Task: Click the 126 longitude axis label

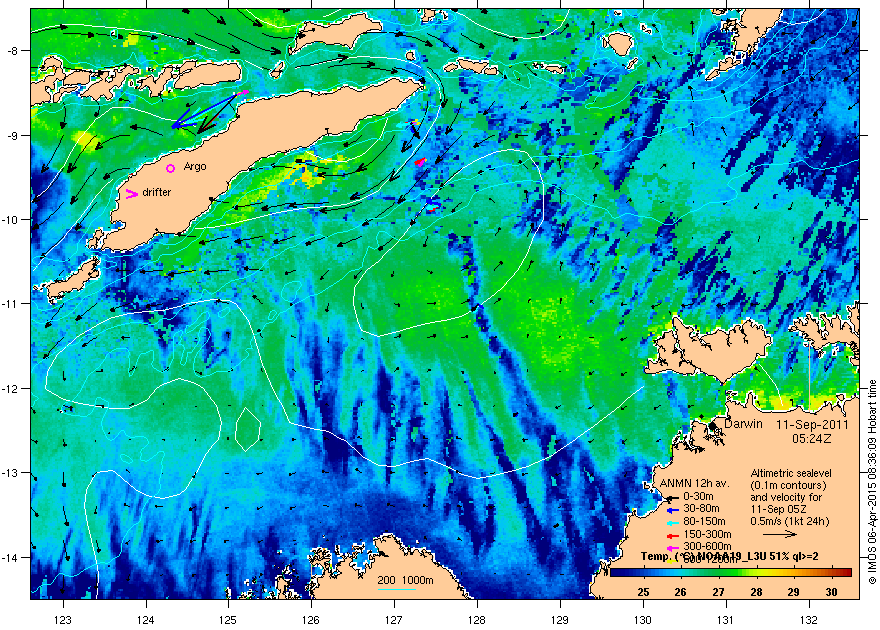Action: coord(311,620)
